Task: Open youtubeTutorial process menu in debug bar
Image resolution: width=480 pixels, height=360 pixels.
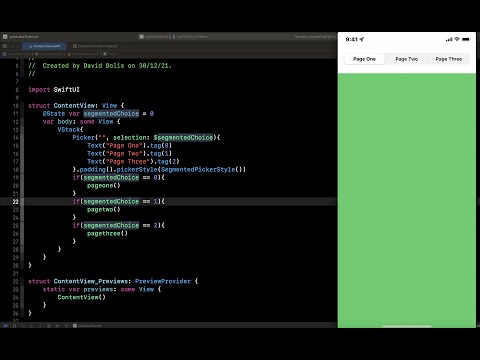Action: click(87, 326)
